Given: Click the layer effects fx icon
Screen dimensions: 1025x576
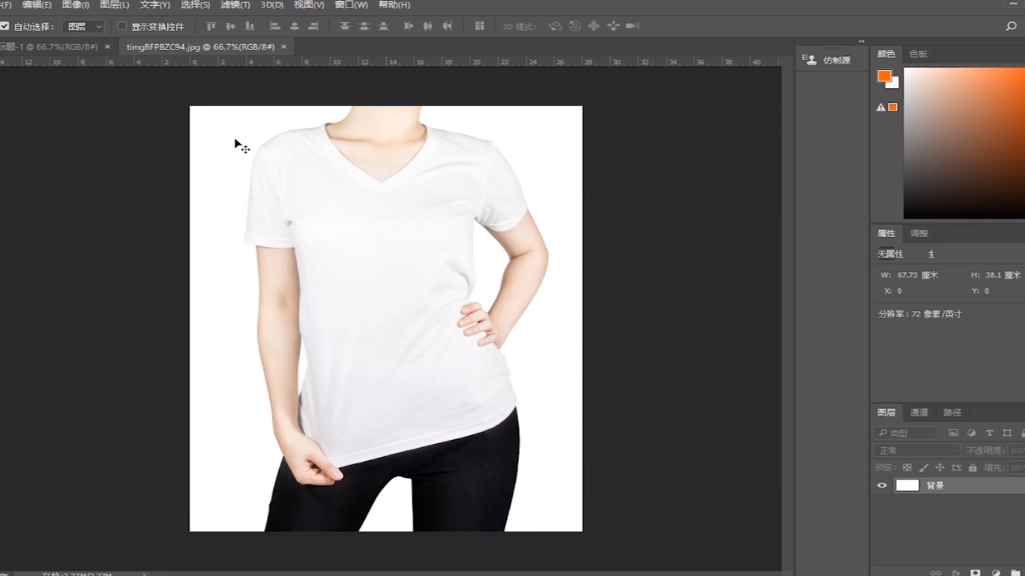Looking at the screenshot, I should (956, 573).
